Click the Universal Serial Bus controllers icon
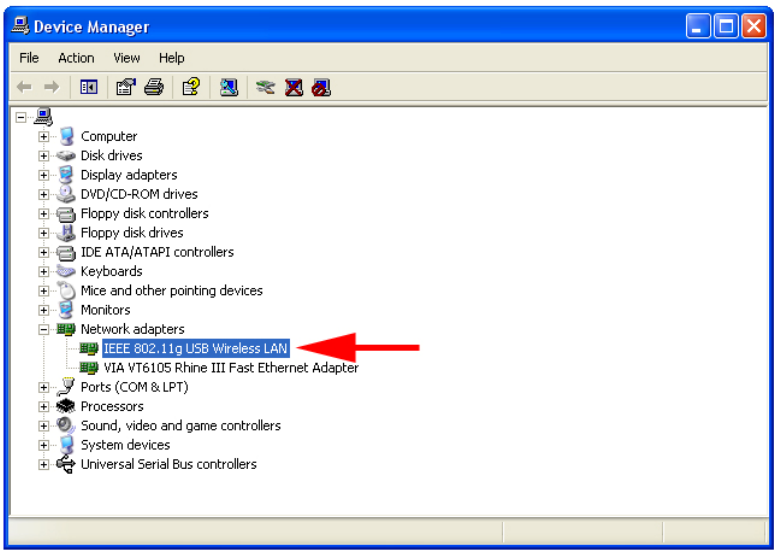This screenshot has width=780, height=557. pos(66,464)
